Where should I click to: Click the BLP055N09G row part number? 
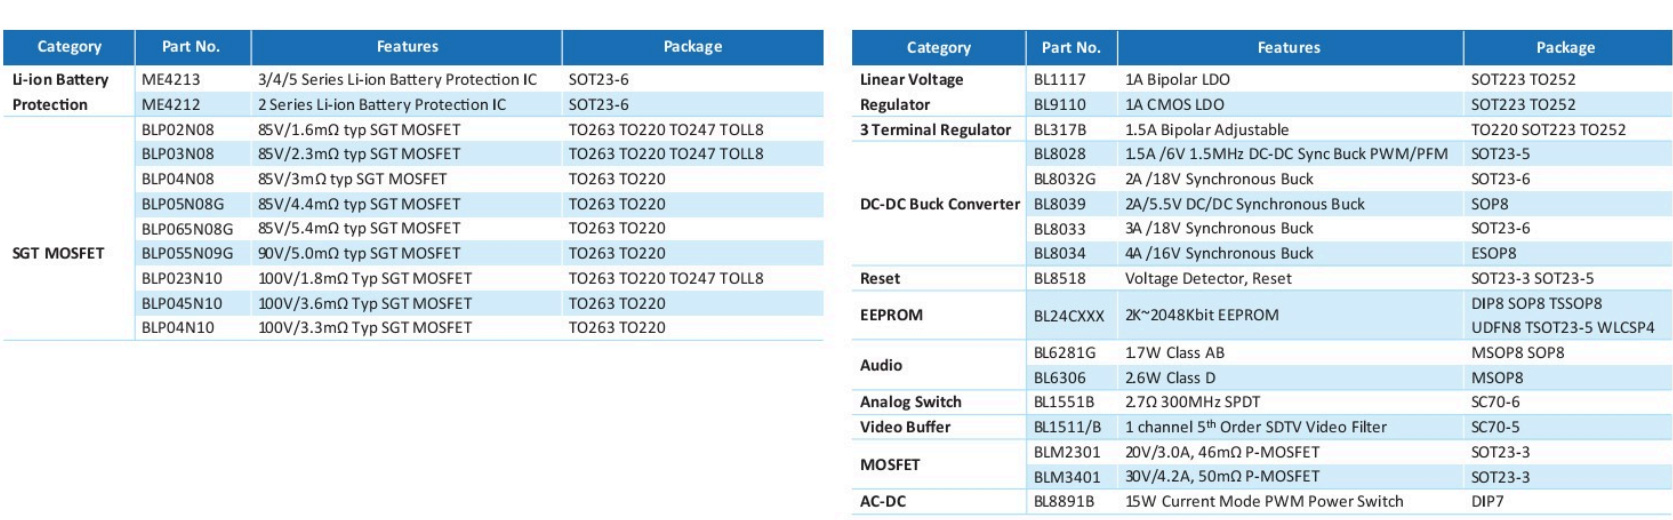click(x=187, y=253)
